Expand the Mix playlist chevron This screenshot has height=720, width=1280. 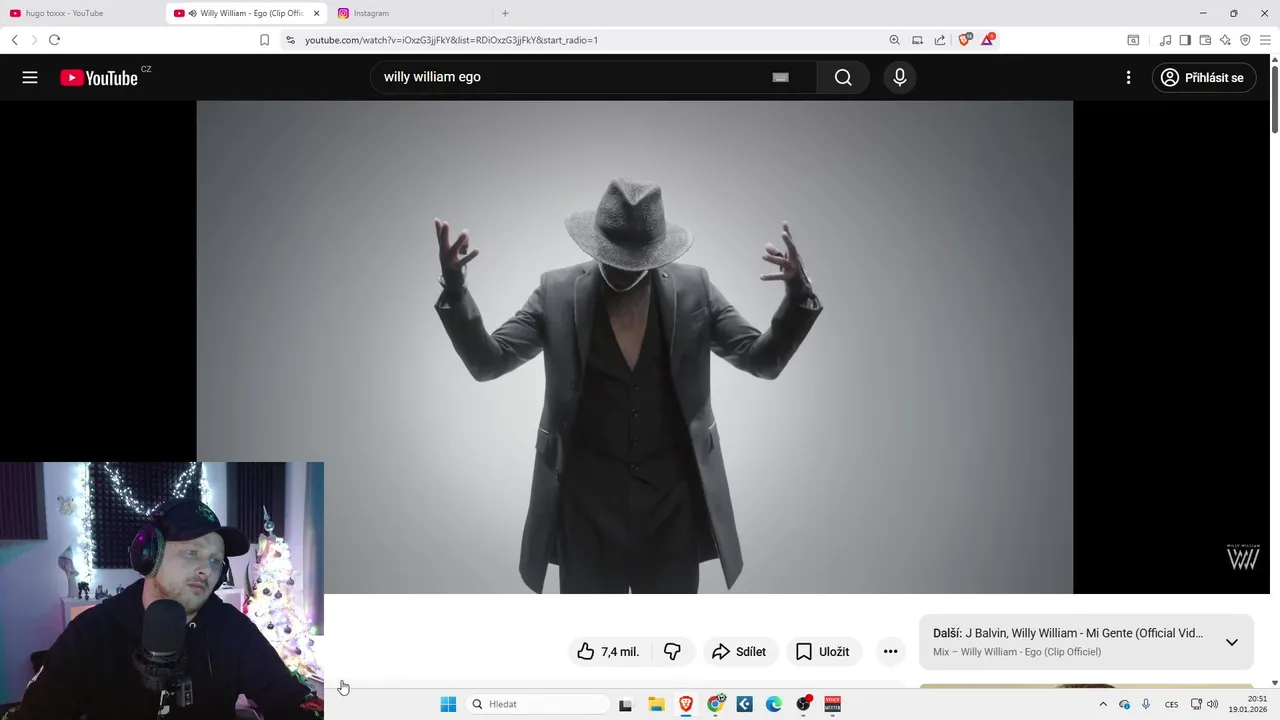point(1232,642)
